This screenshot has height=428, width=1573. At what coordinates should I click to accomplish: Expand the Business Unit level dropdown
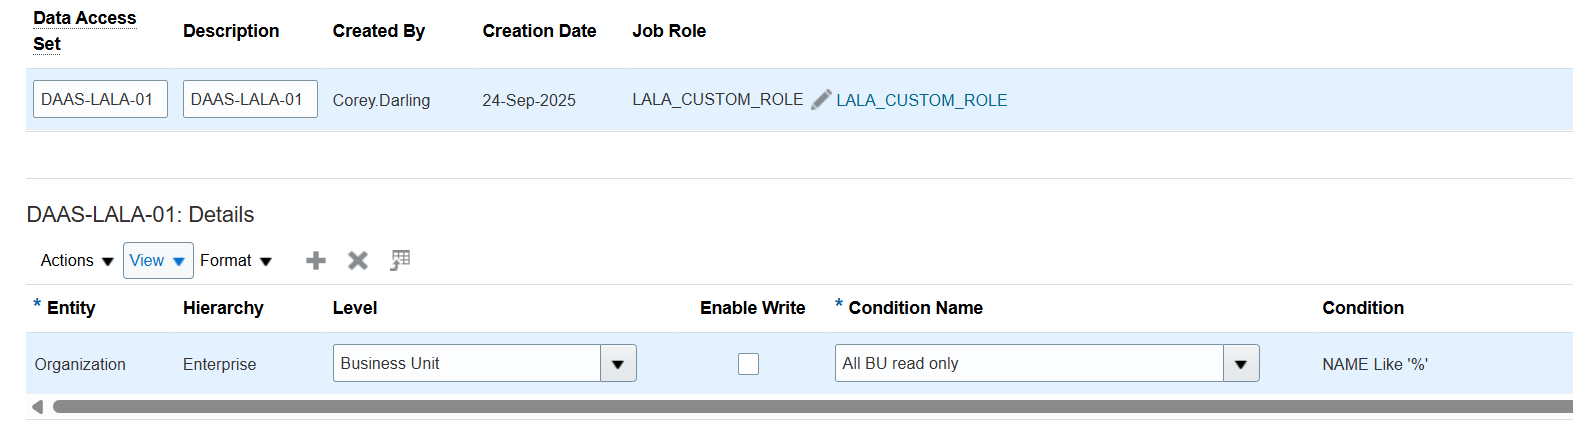pos(618,364)
